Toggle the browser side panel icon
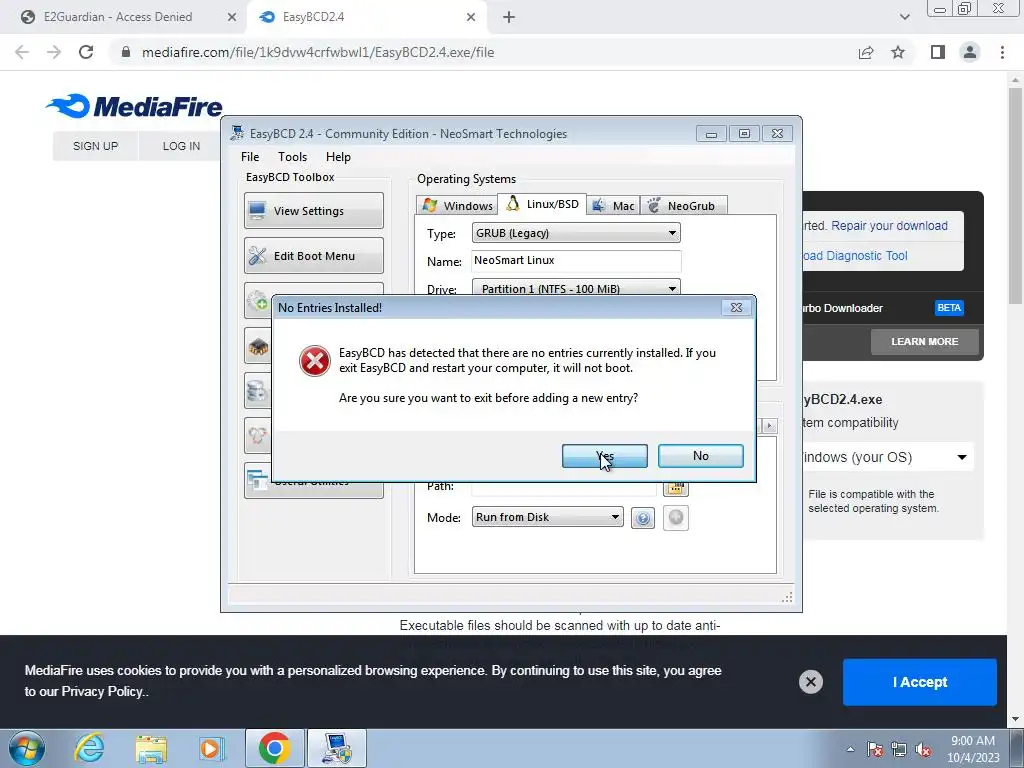The image size is (1024, 768). click(938, 52)
